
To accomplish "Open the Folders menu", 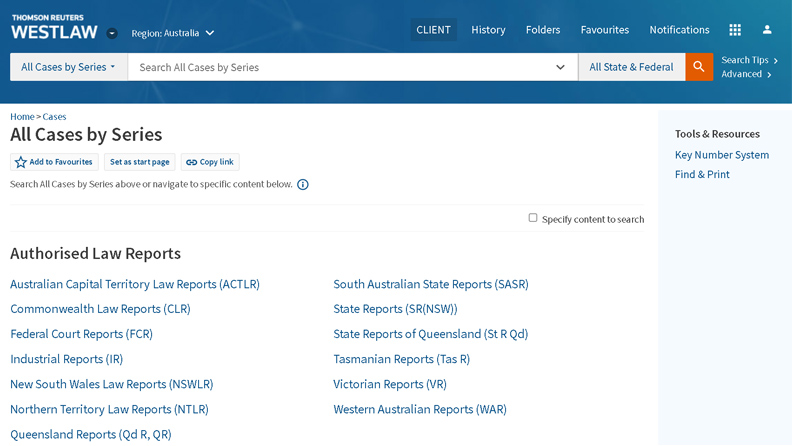I will point(543,30).
